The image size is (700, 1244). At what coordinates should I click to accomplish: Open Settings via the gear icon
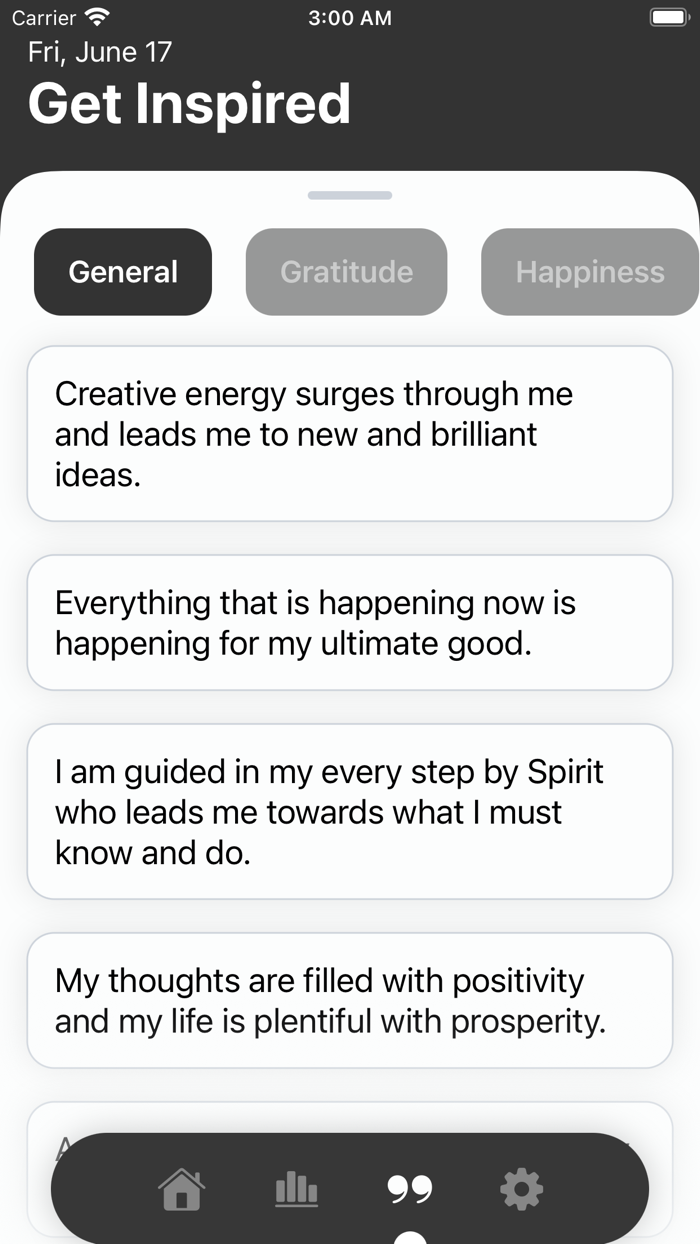pyautogui.click(x=521, y=1189)
